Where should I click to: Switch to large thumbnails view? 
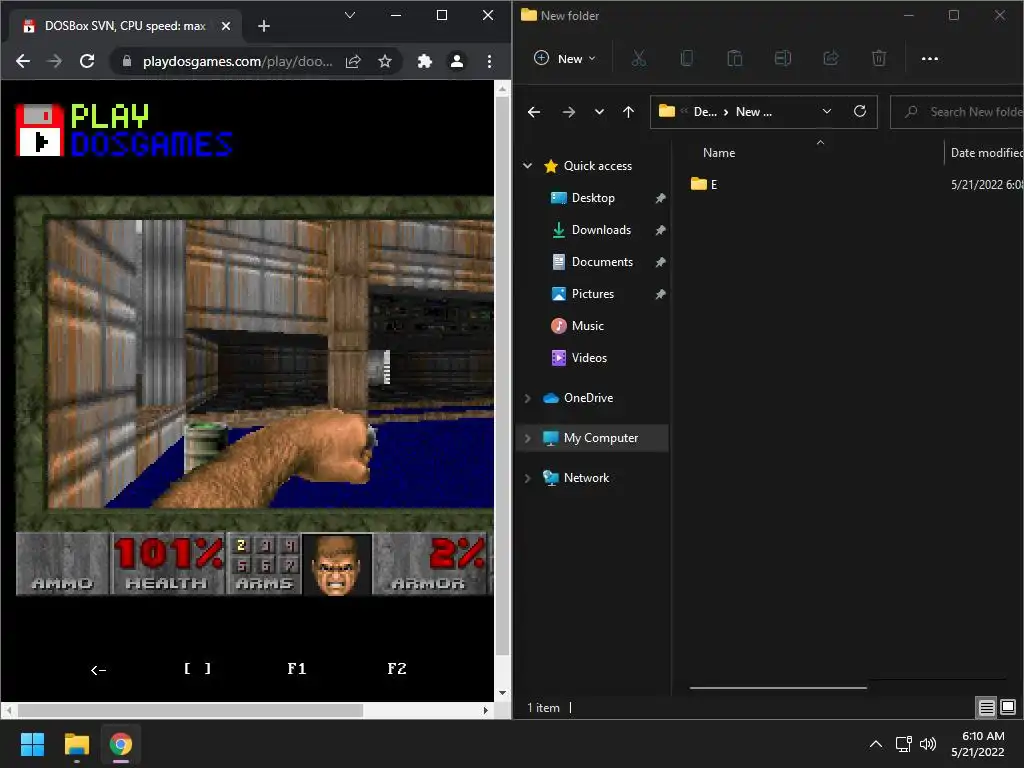click(x=1008, y=707)
